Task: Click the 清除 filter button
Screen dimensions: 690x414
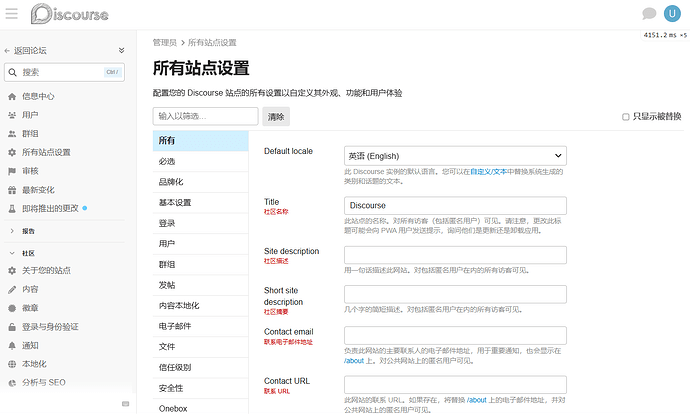Action: (276, 117)
